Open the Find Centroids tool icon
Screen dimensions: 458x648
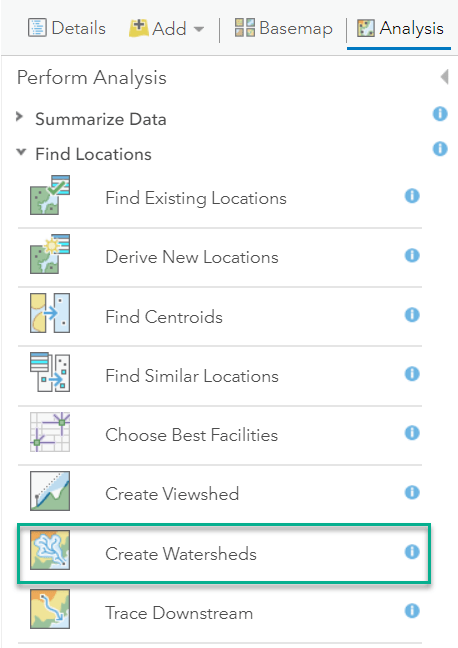[x=50, y=313]
